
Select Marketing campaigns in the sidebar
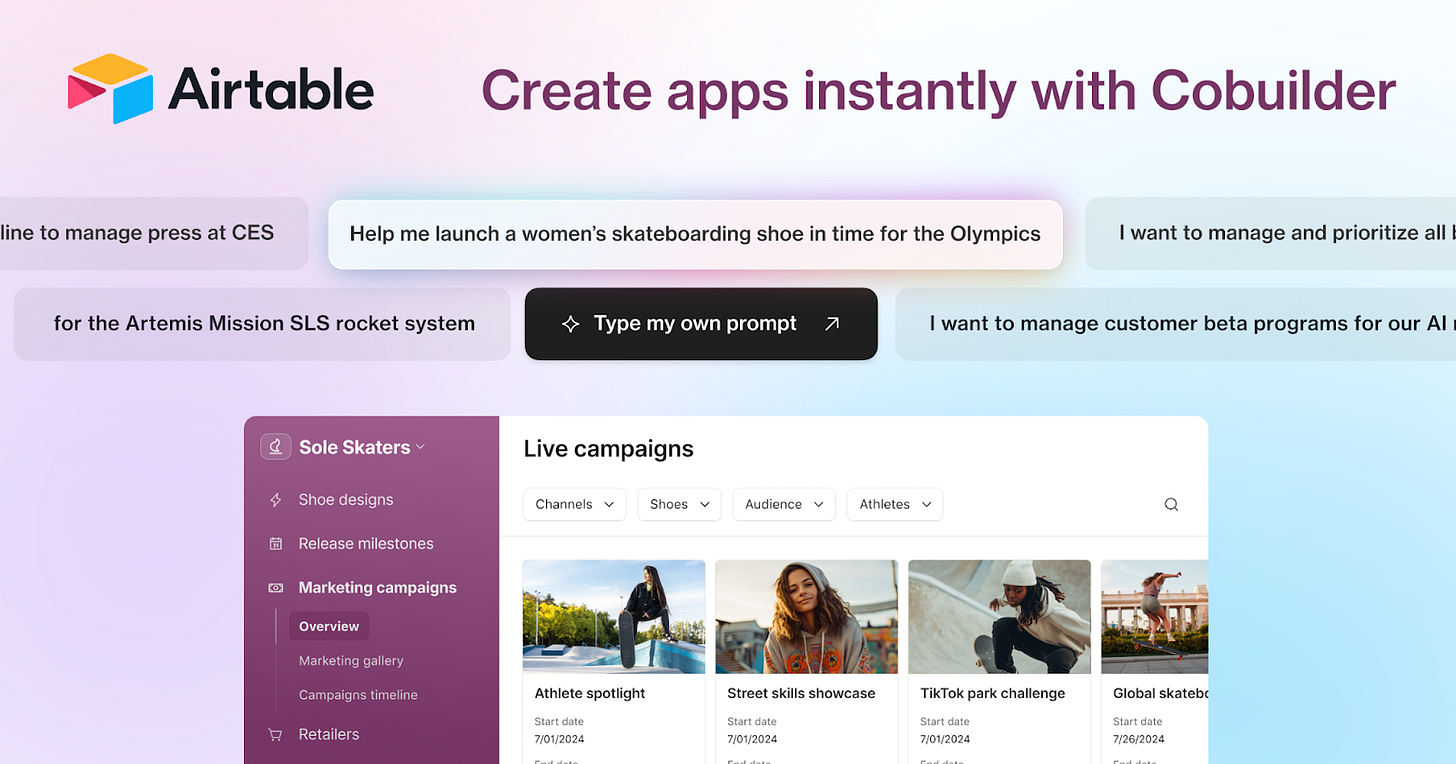pyautogui.click(x=377, y=588)
